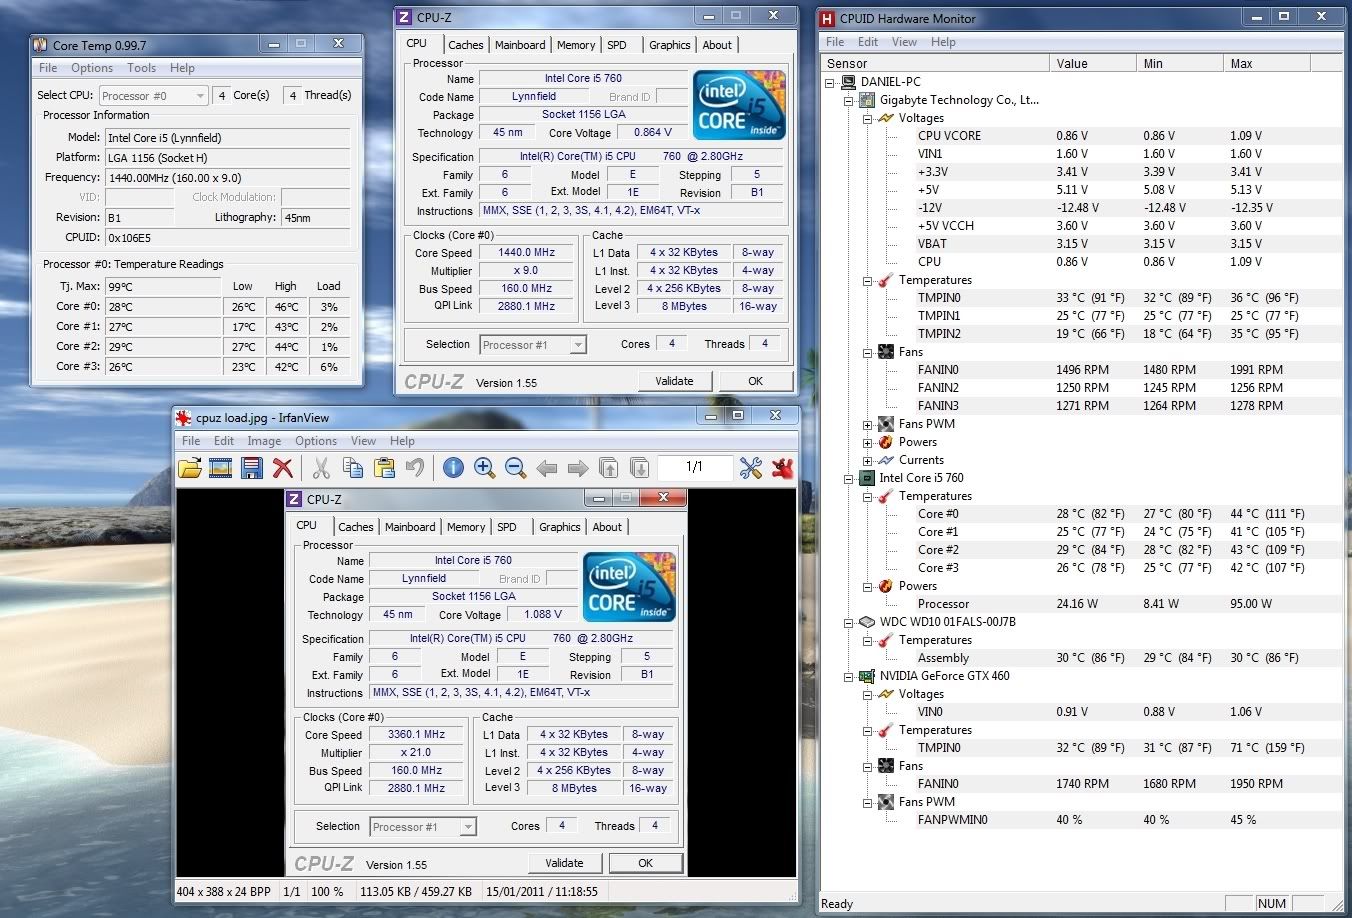Save image with IrfanView floppy icon
Screen dimensions: 1352x918
(252, 467)
